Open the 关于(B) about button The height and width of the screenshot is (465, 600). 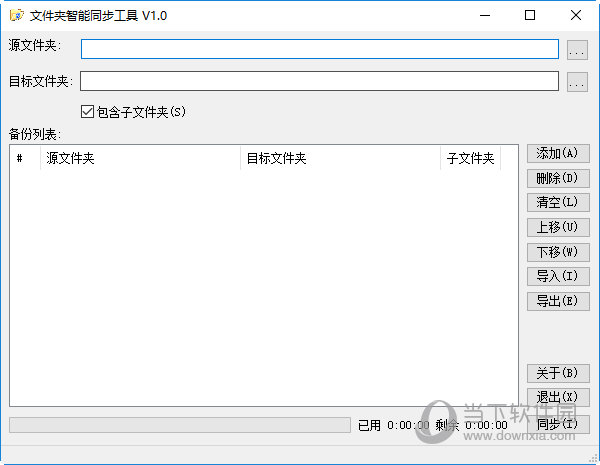[x=558, y=373]
